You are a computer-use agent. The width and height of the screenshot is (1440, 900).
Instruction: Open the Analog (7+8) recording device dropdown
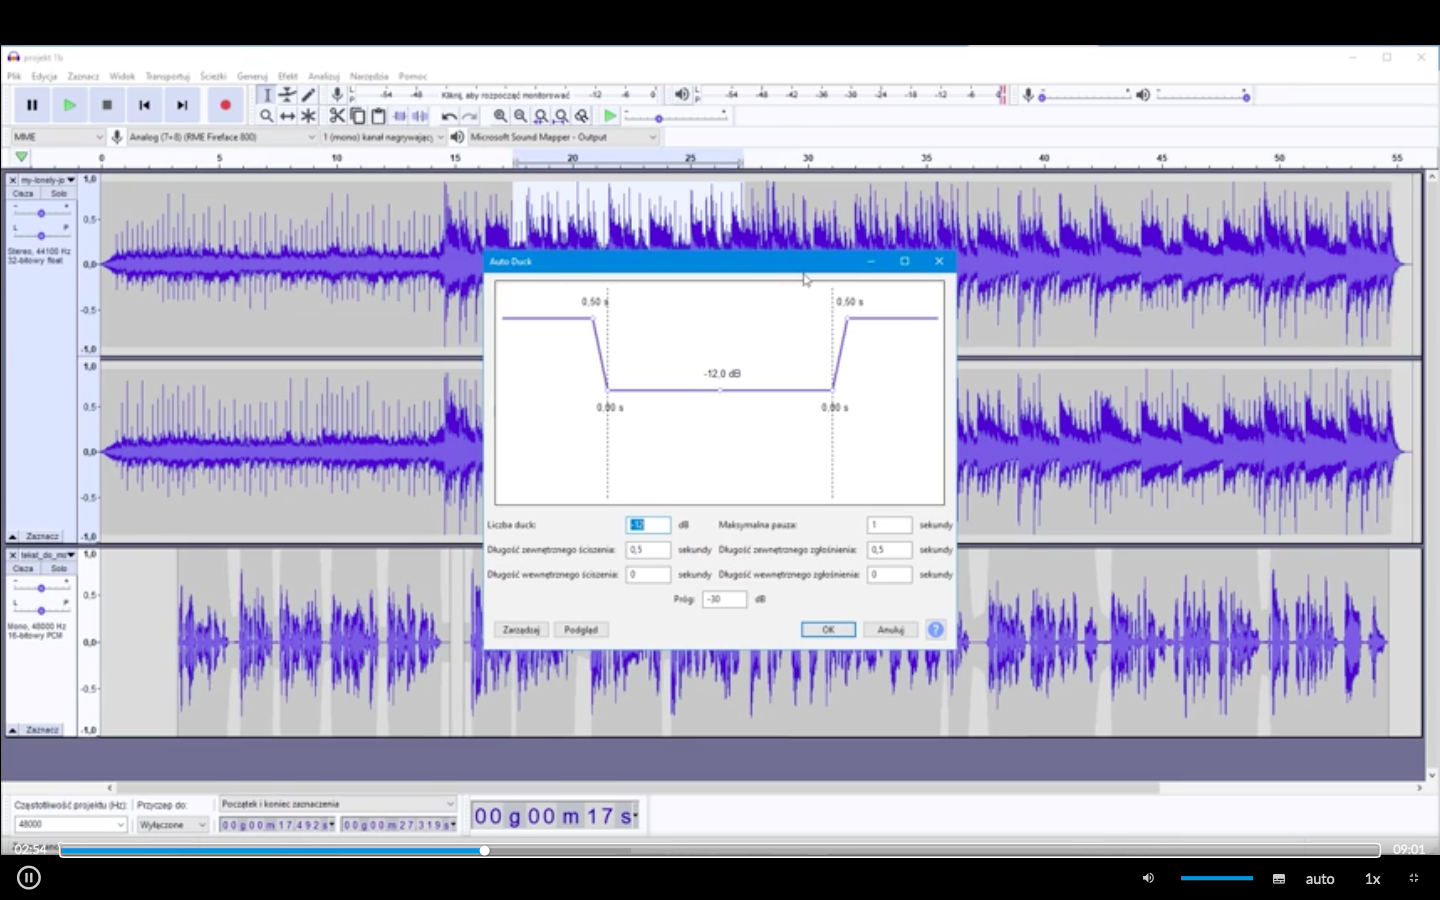tap(222, 137)
